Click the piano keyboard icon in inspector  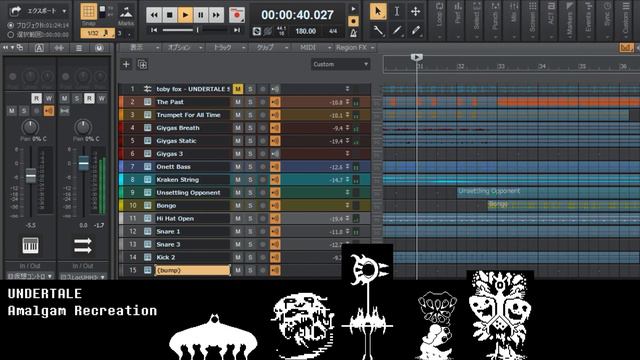point(30,246)
